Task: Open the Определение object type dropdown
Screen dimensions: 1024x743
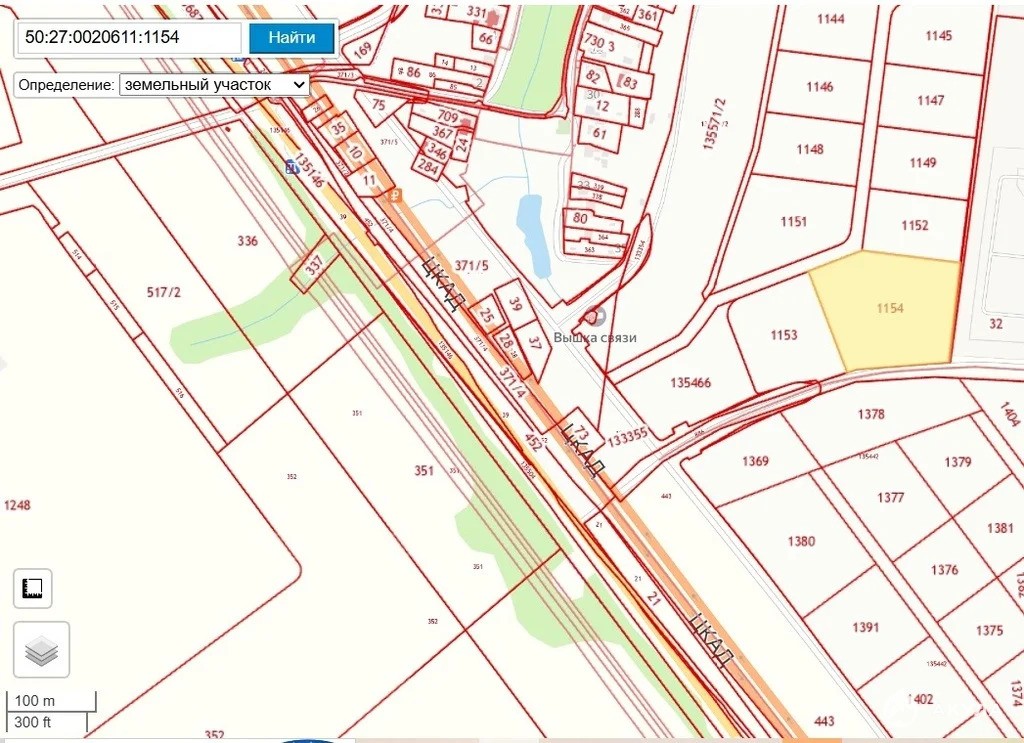Action: point(214,85)
